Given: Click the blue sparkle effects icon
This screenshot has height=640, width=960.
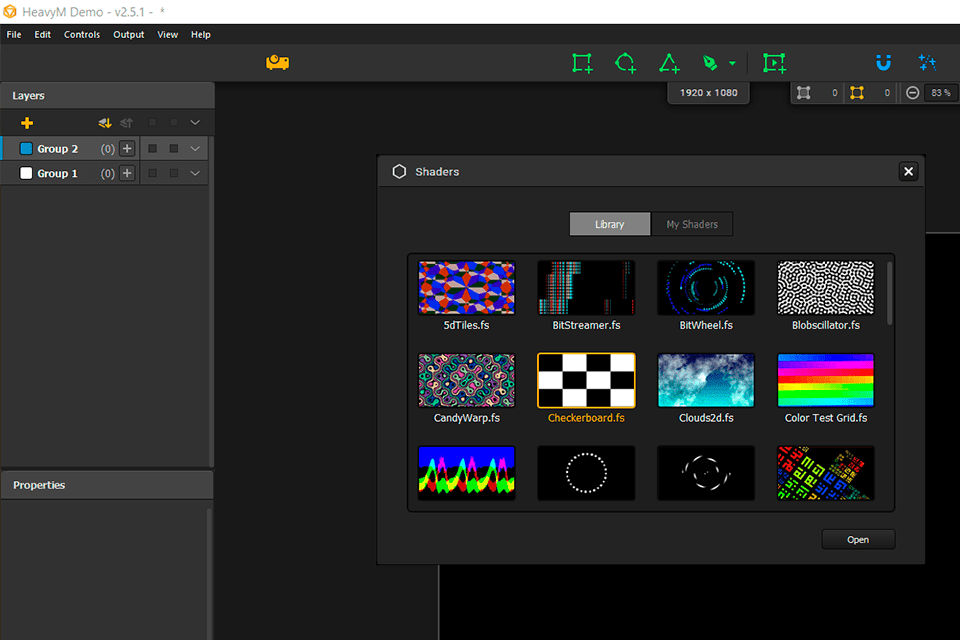Looking at the screenshot, I should pyautogui.click(x=927, y=63).
